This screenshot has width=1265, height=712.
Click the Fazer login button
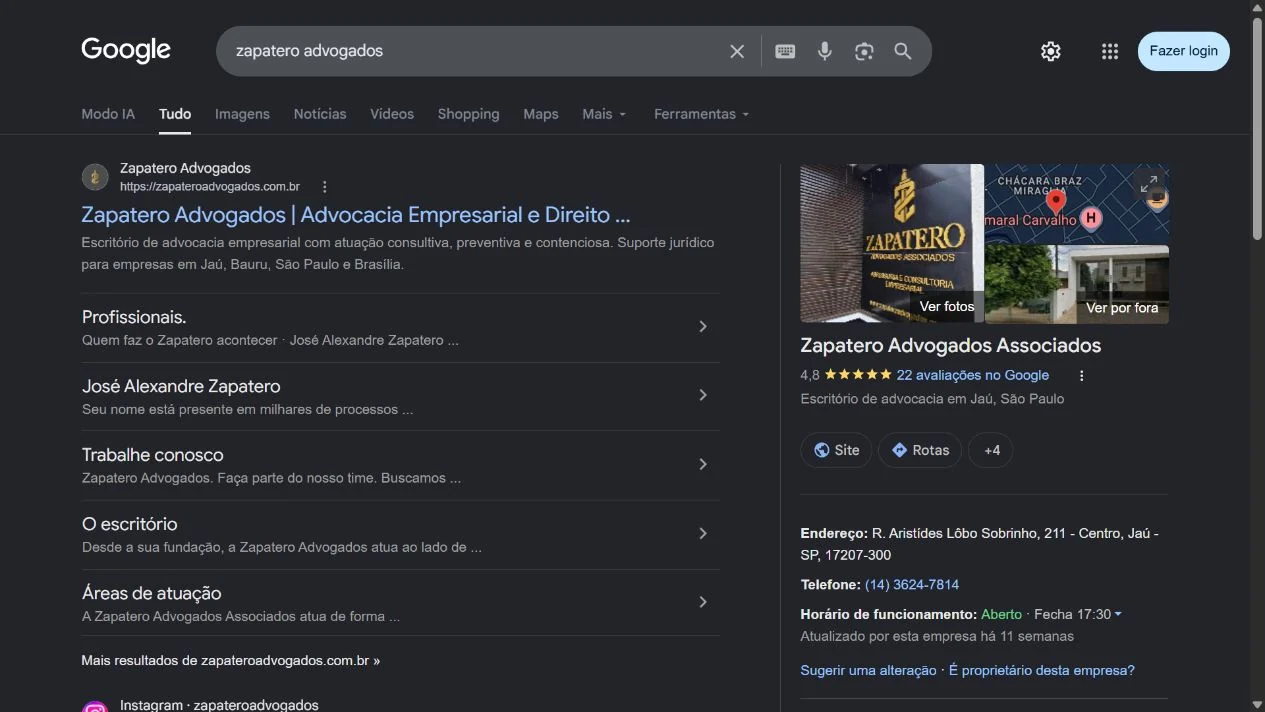point(1184,51)
